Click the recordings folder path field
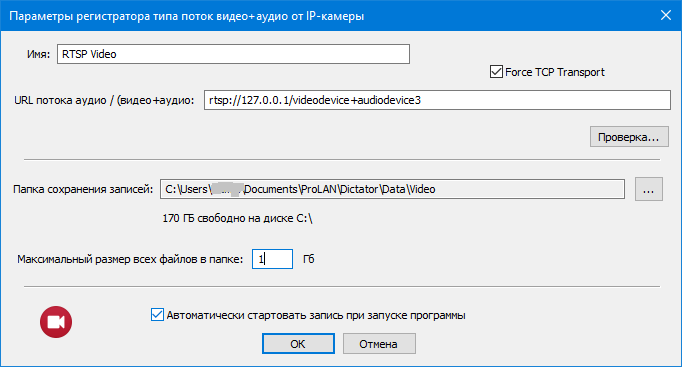The height and width of the screenshot is (367, 682). (x=392, y=189)
